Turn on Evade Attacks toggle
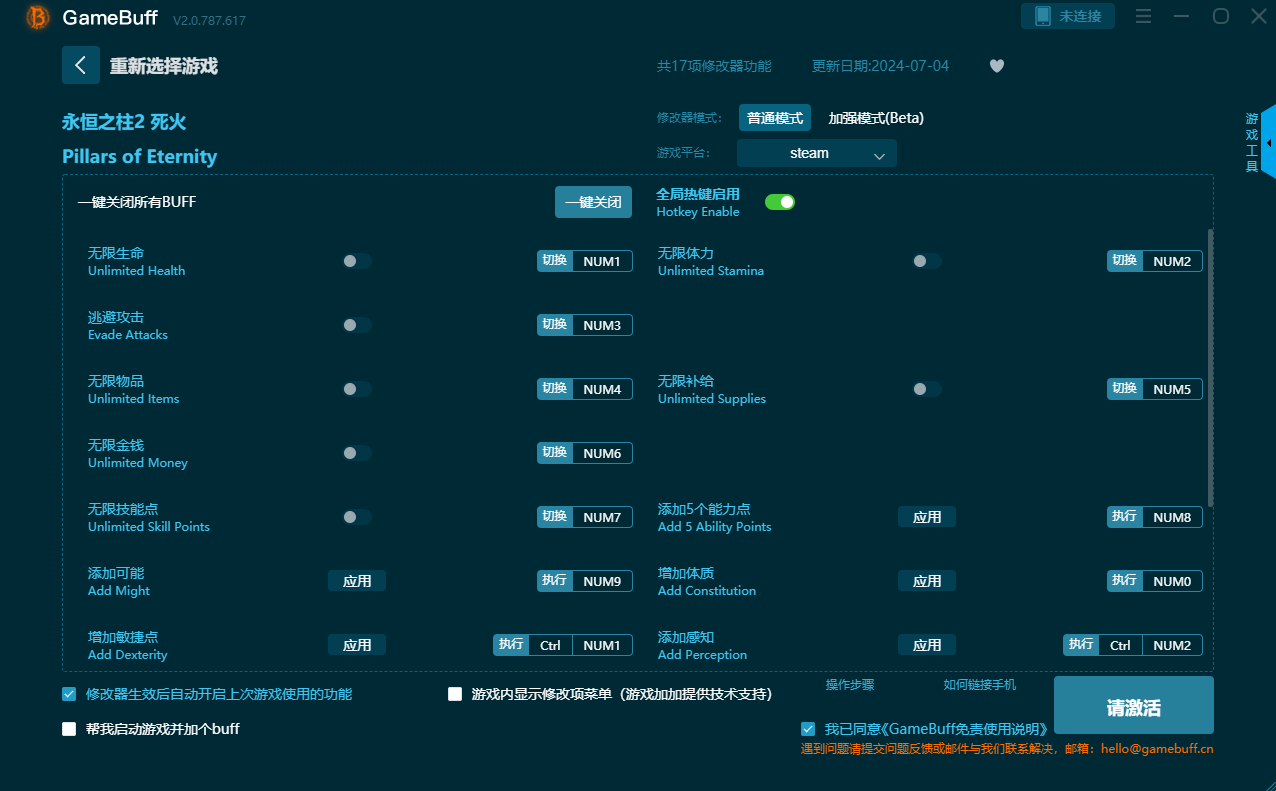 point(357,325)
